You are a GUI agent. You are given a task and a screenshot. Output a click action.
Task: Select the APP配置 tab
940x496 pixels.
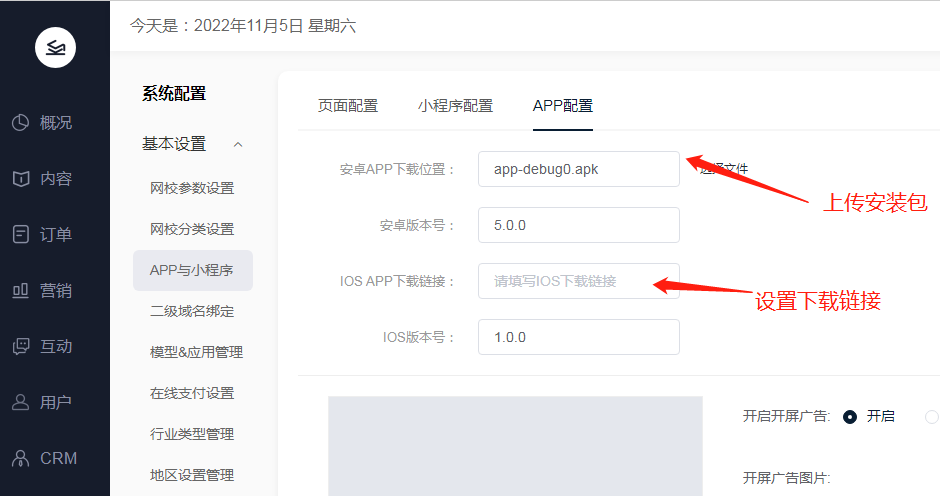(x=562, y=106)
